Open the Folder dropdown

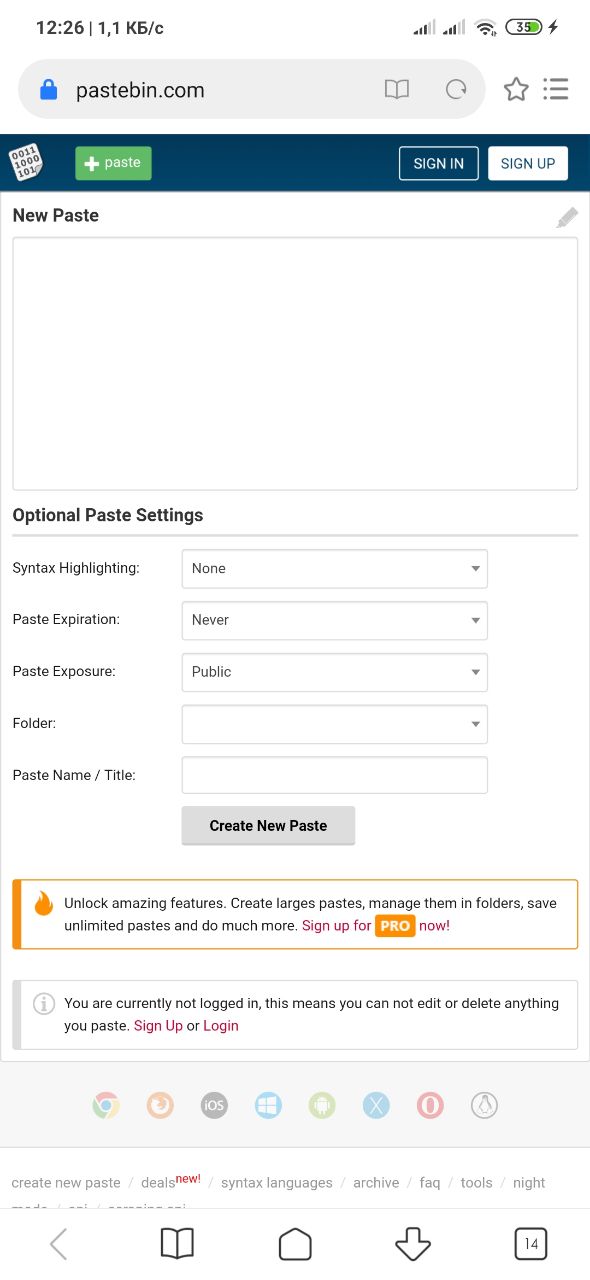334,724
